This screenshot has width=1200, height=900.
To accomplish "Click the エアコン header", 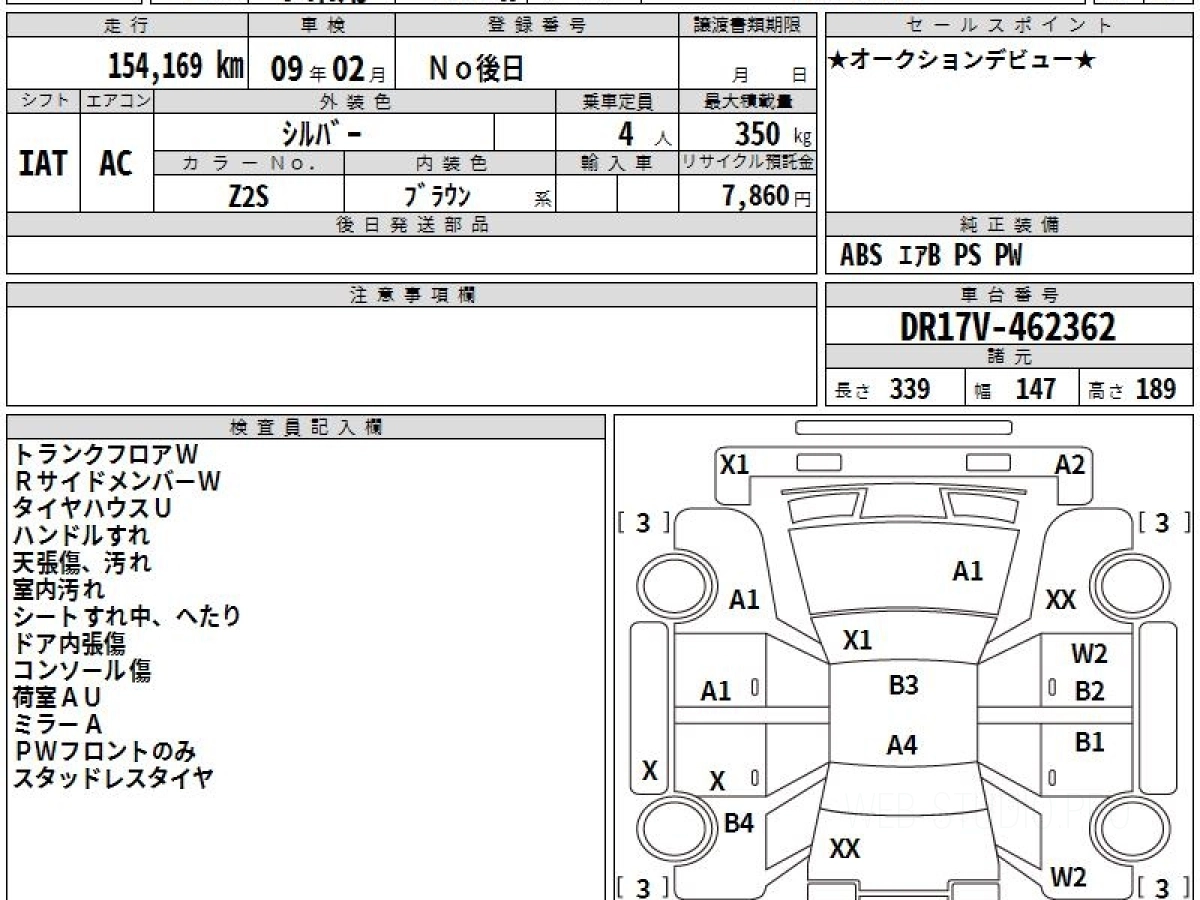I will 117,101.
